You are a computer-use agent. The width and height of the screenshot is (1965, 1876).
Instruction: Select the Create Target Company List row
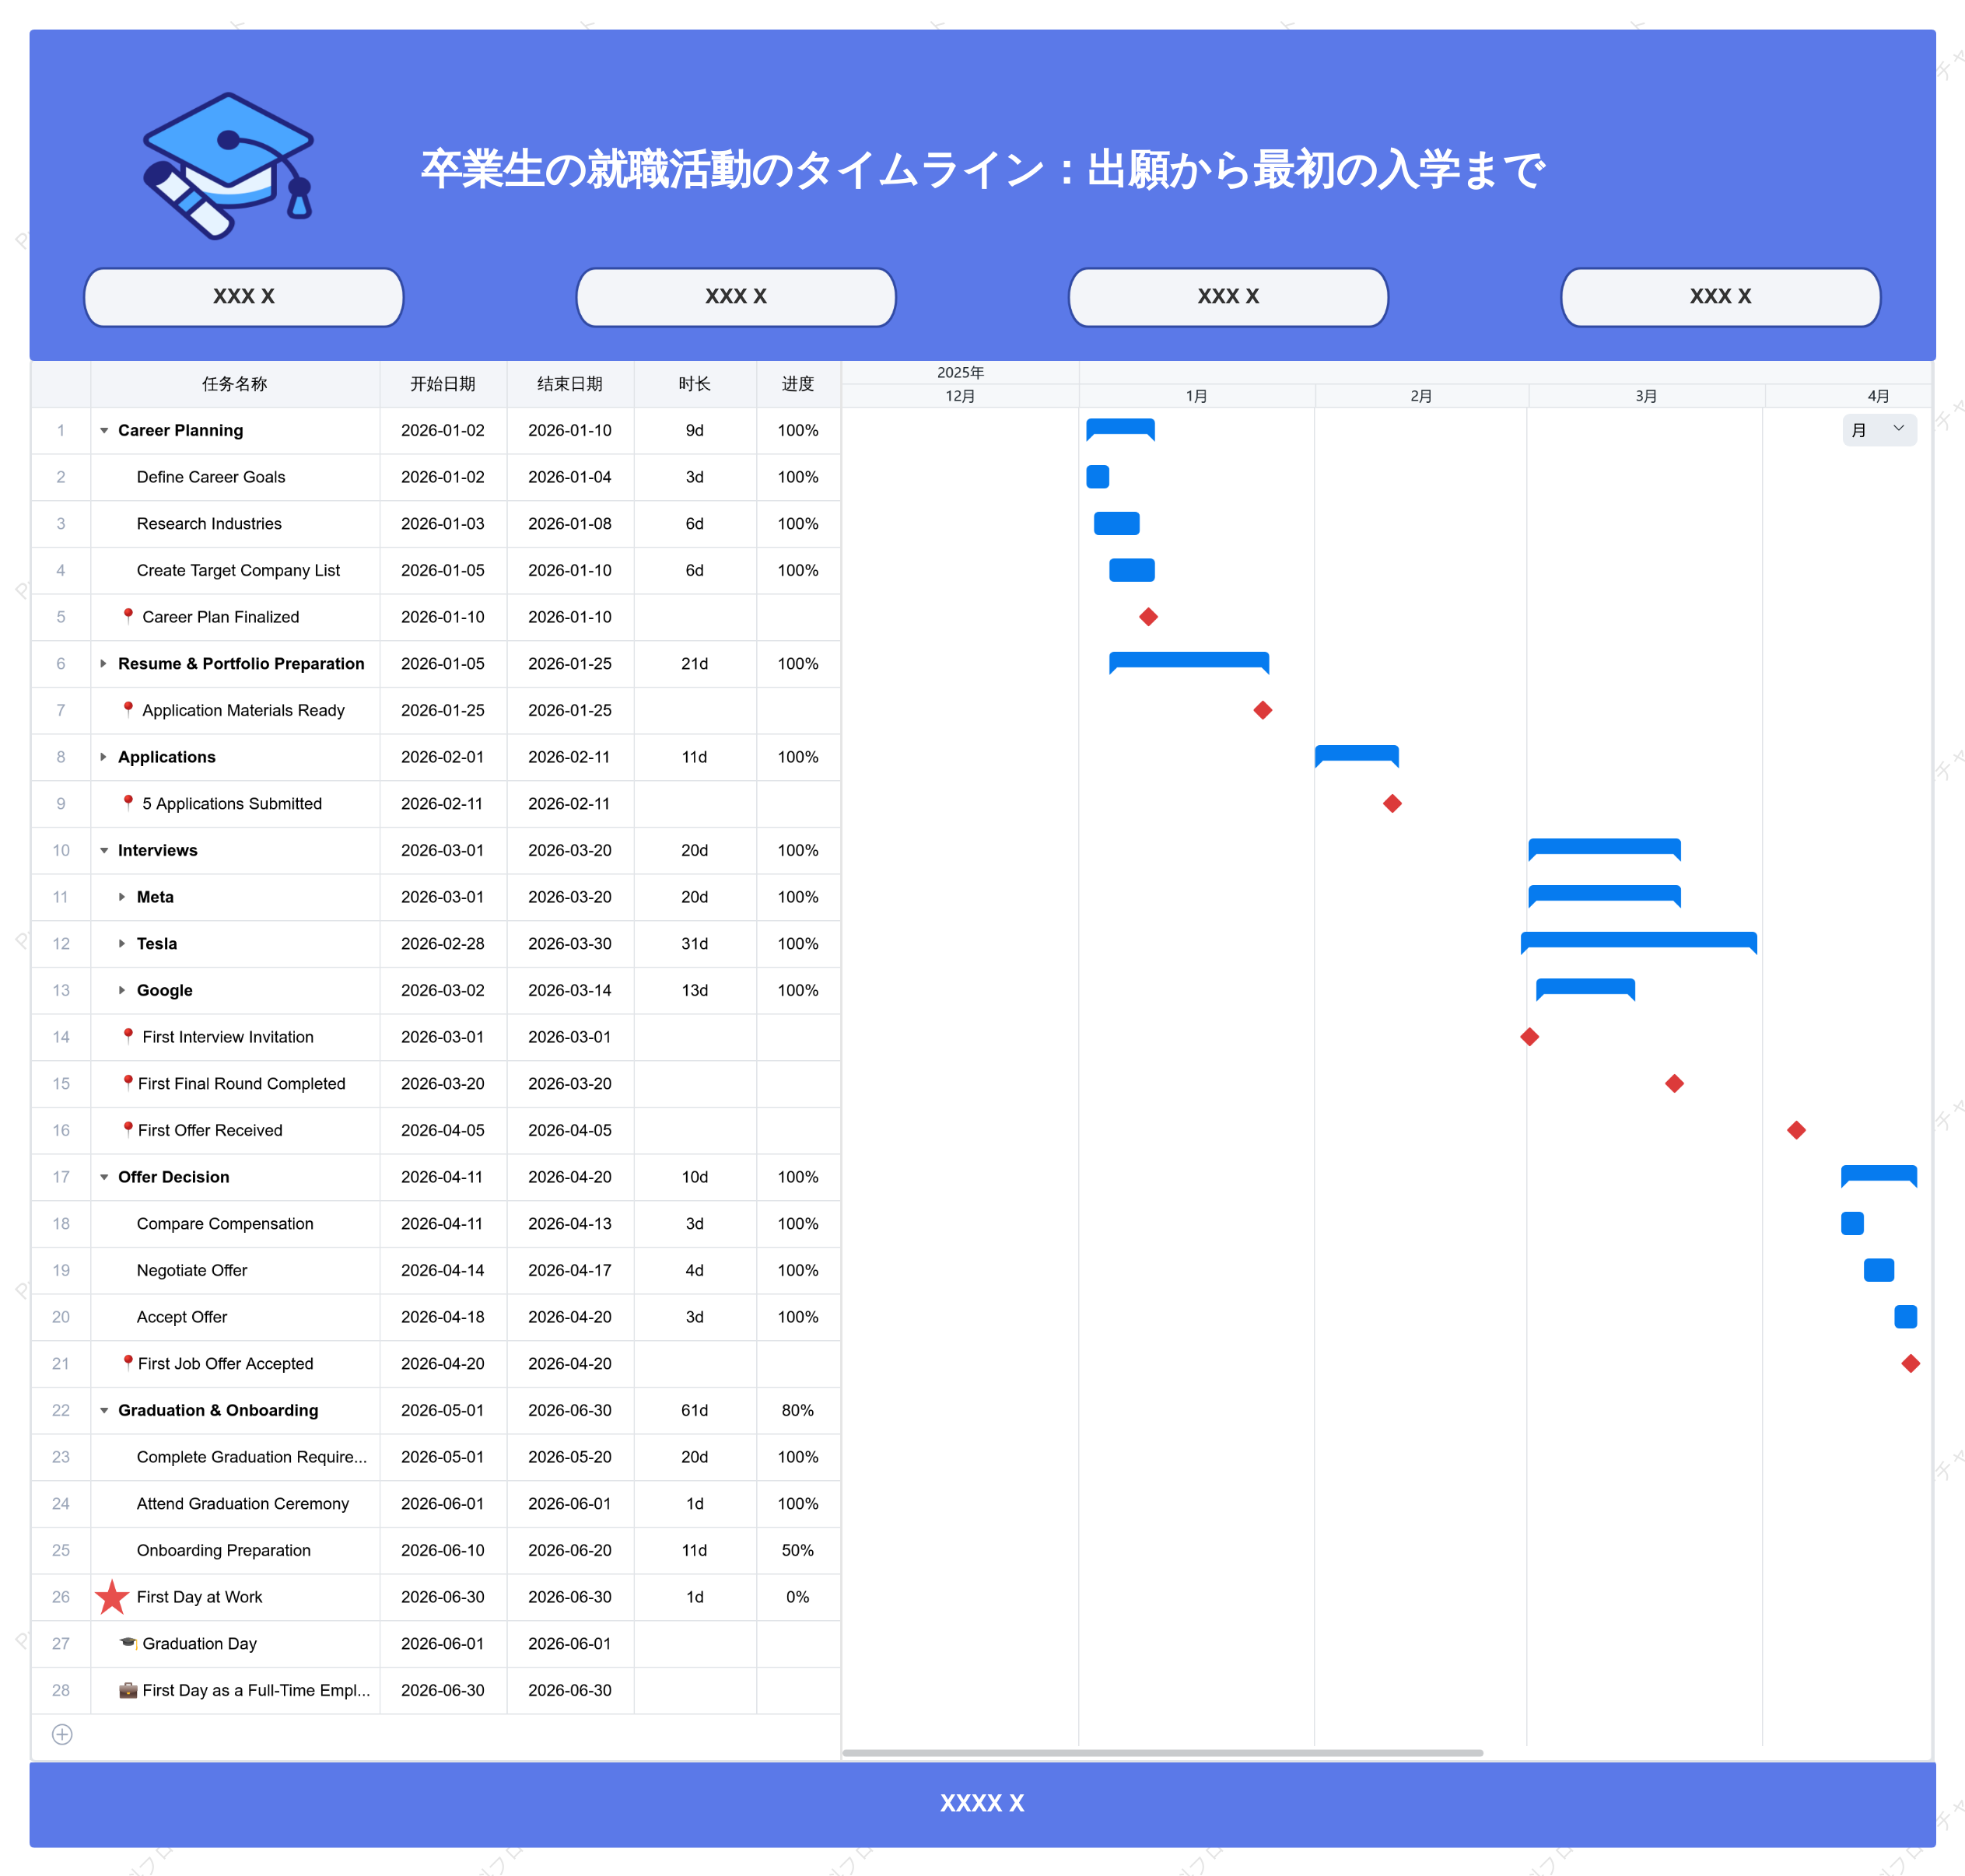coord(435,570)
